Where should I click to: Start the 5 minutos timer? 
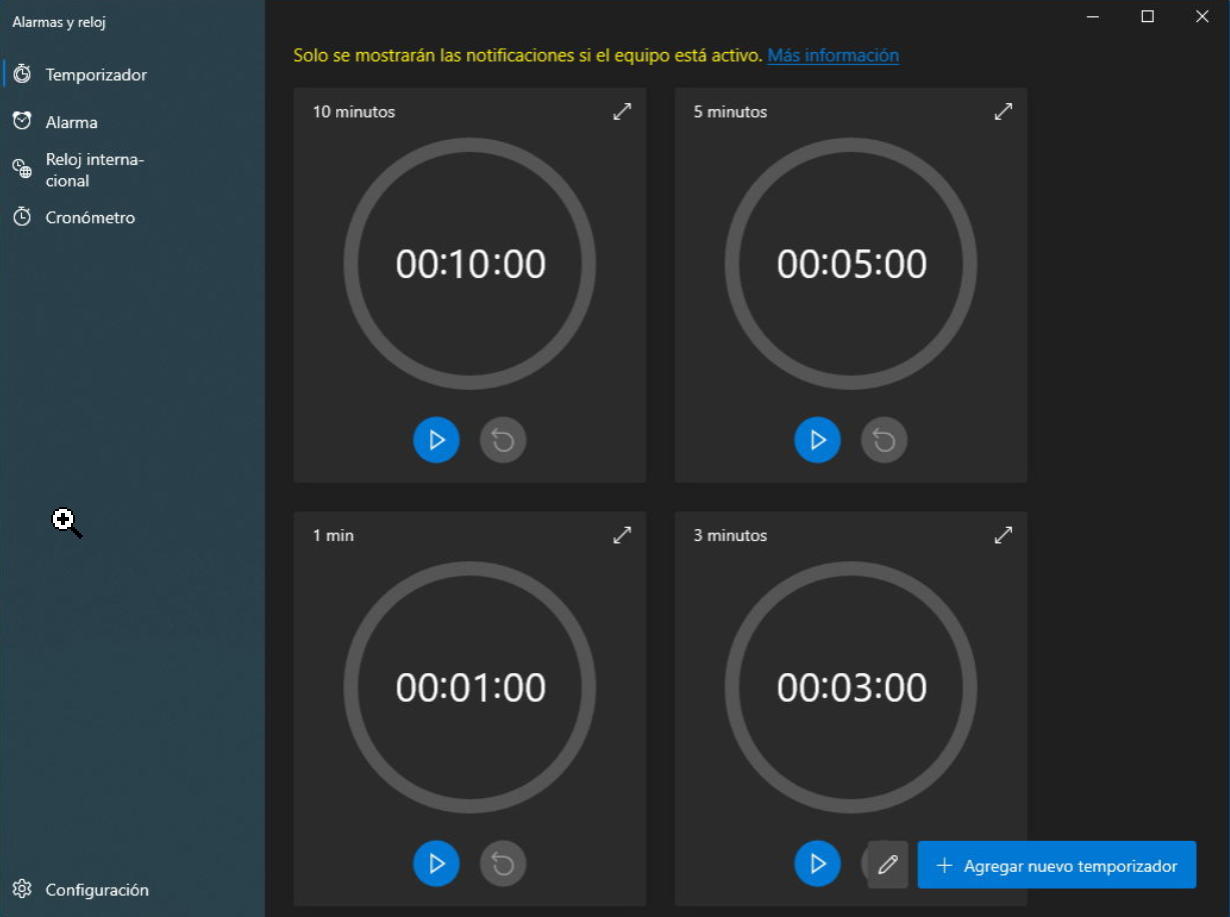(817, 440)
